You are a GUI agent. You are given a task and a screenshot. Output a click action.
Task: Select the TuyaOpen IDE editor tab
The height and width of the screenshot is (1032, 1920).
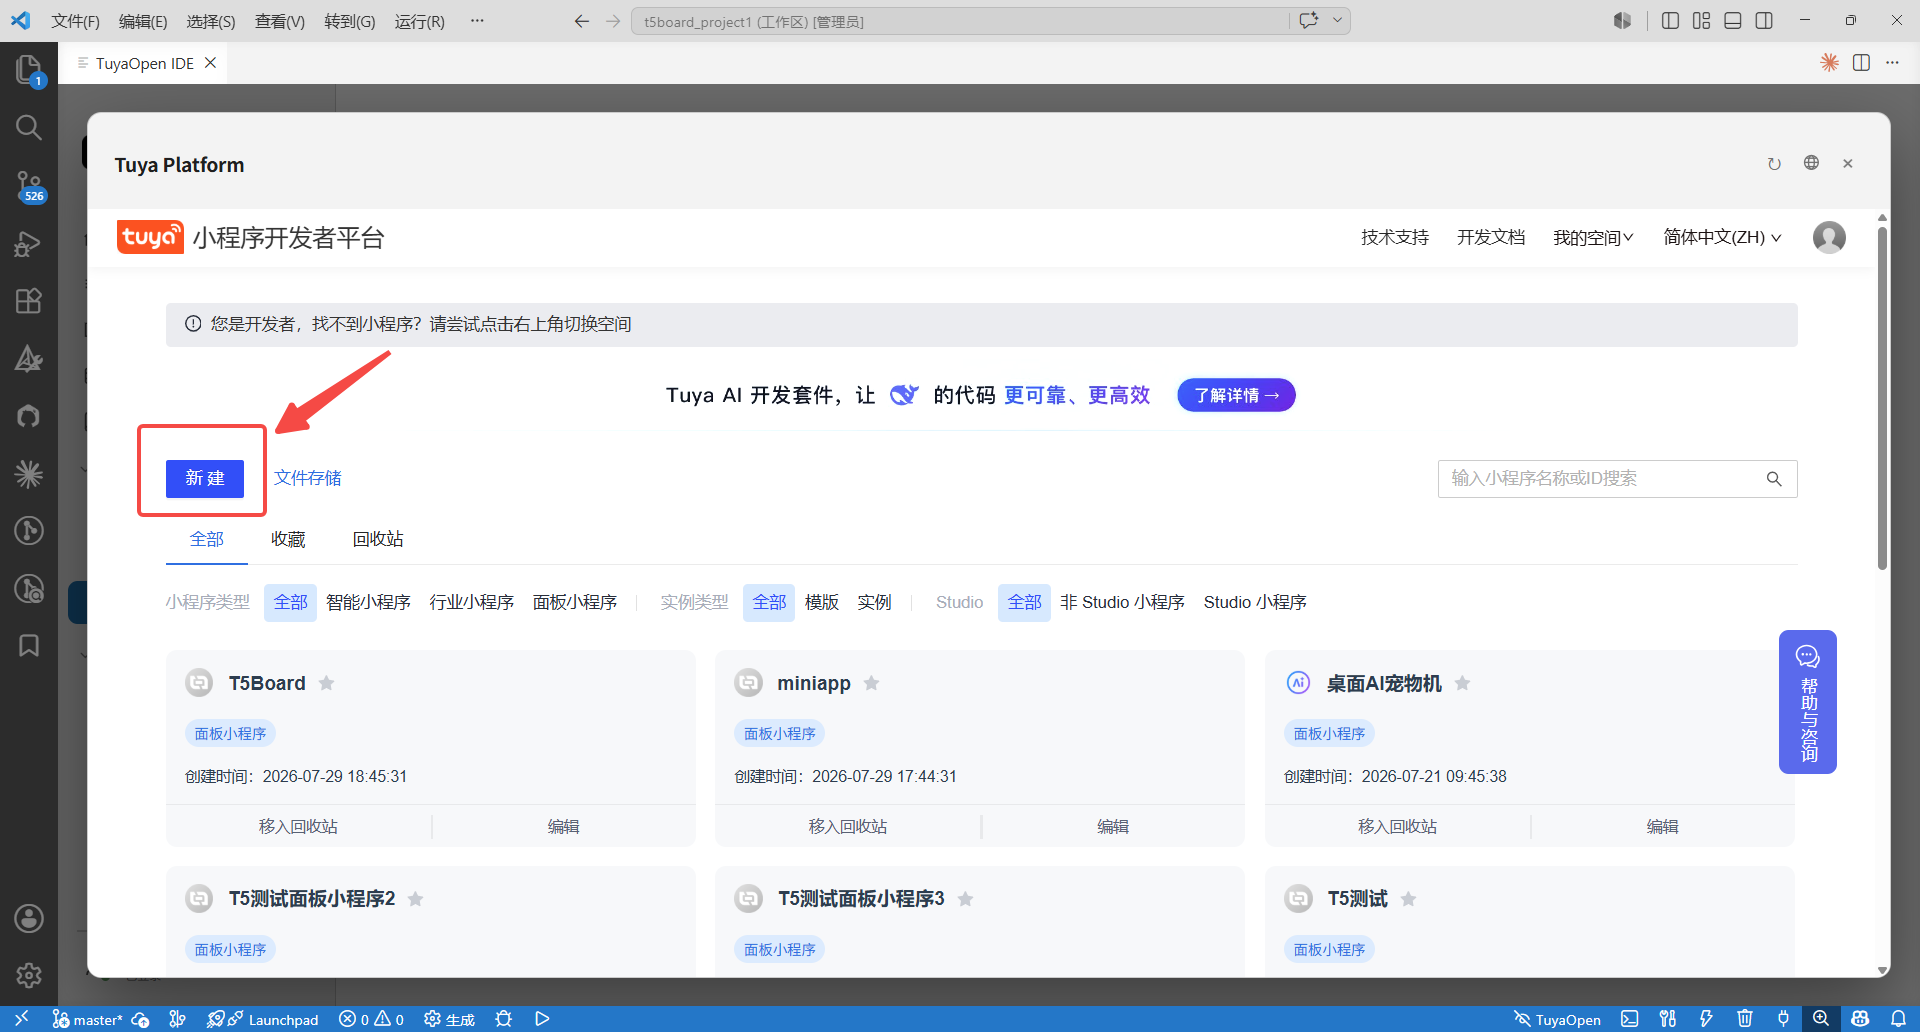point(144,63)
